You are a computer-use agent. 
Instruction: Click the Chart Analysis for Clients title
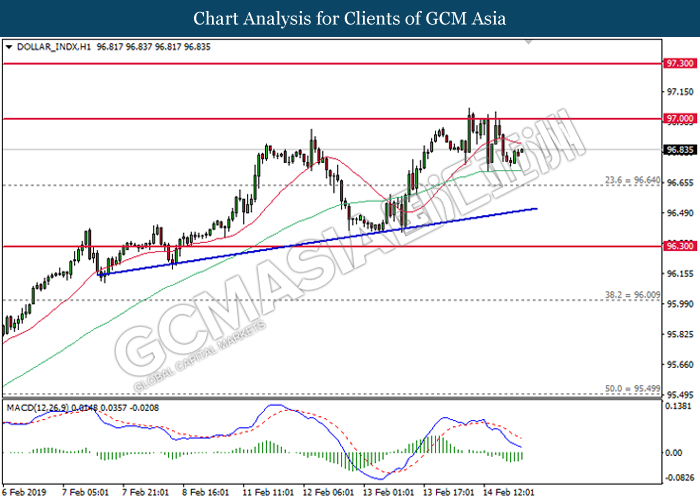click(x=350, y=18)
